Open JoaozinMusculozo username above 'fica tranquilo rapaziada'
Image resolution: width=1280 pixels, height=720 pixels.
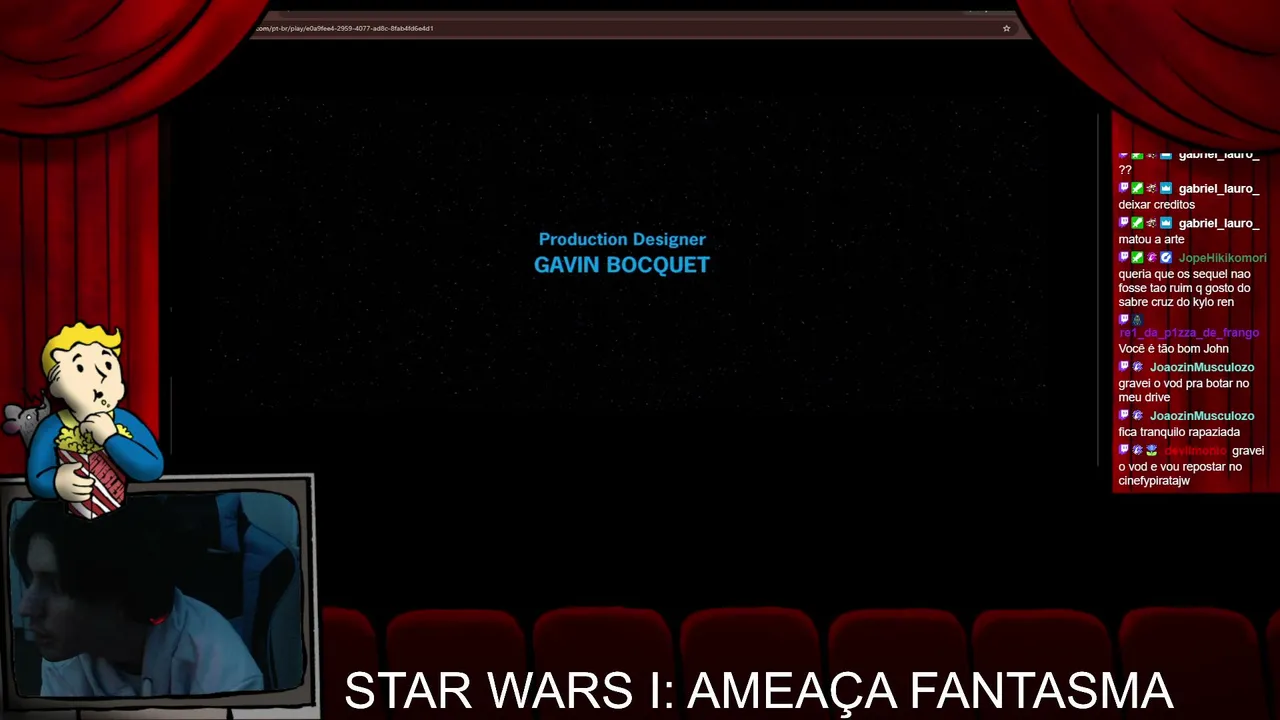(1201, 416)
